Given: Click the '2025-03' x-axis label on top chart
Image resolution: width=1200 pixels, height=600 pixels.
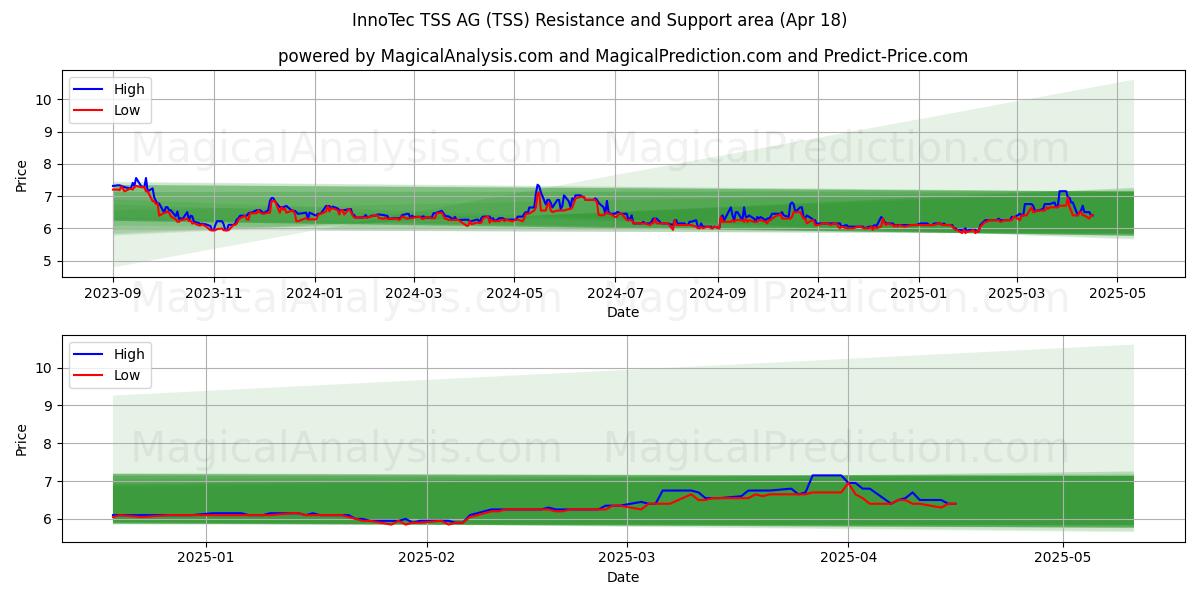Looking at the screenshot, I should pyautogui.click(x=1016, y=293).
